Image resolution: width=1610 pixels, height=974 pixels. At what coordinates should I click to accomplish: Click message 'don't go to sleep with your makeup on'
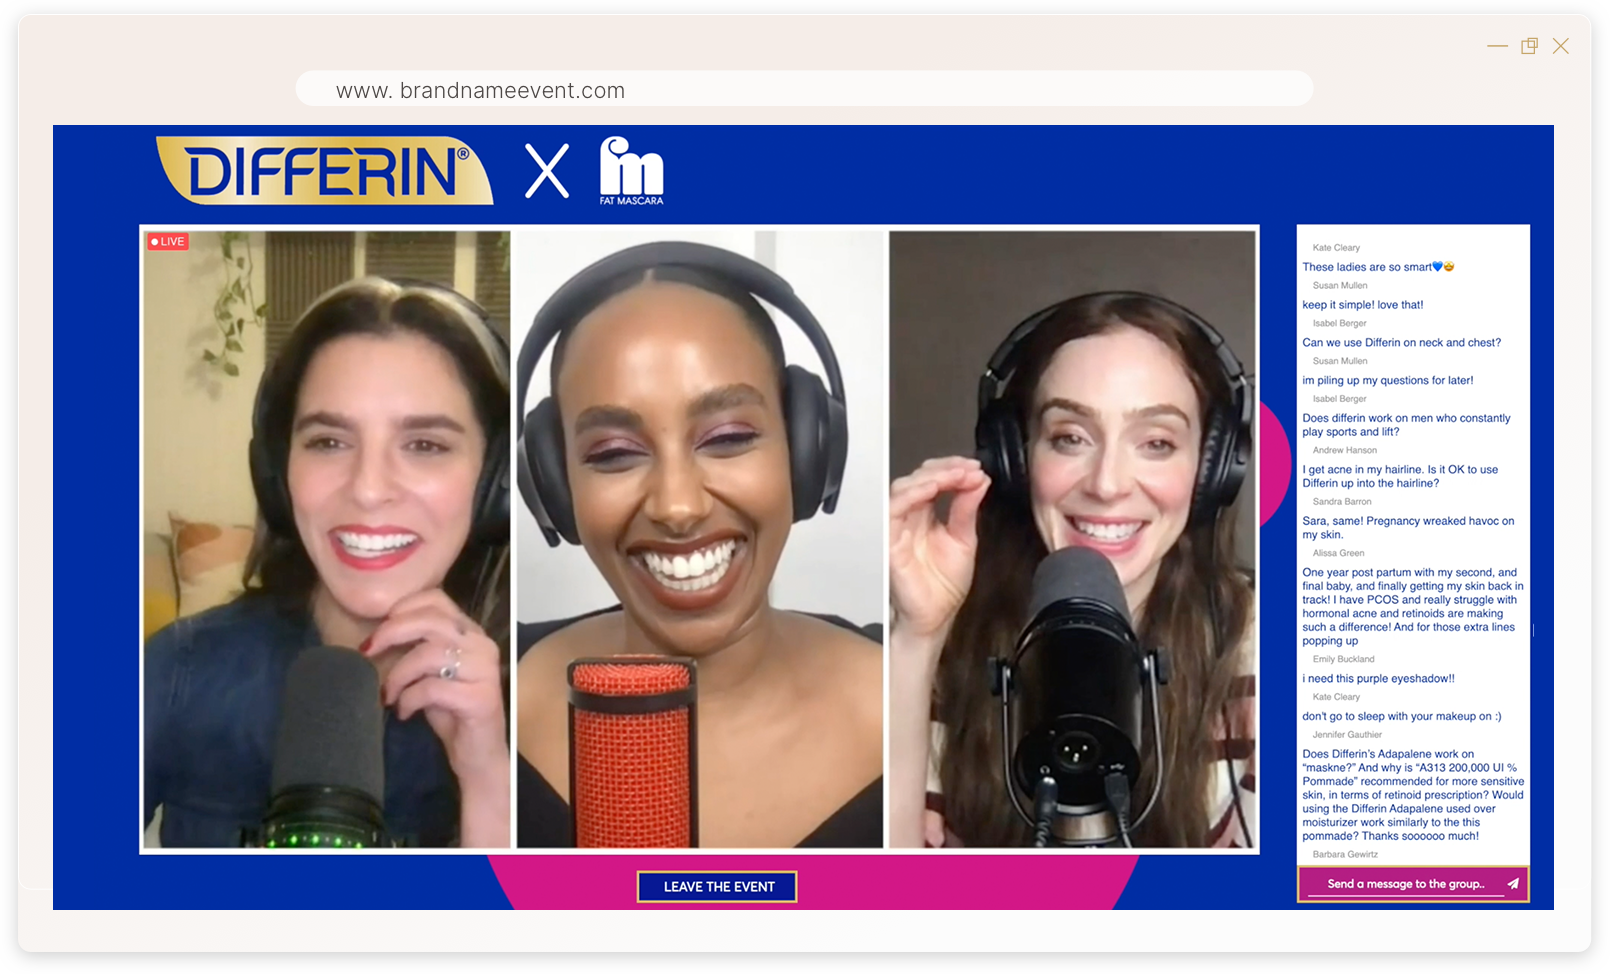pos(1401,717)
